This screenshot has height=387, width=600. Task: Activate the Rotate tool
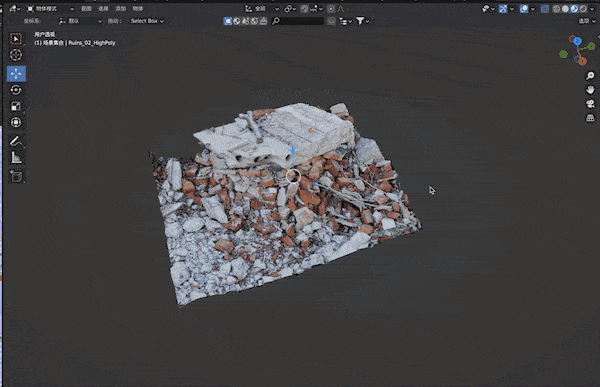[16, 90]
